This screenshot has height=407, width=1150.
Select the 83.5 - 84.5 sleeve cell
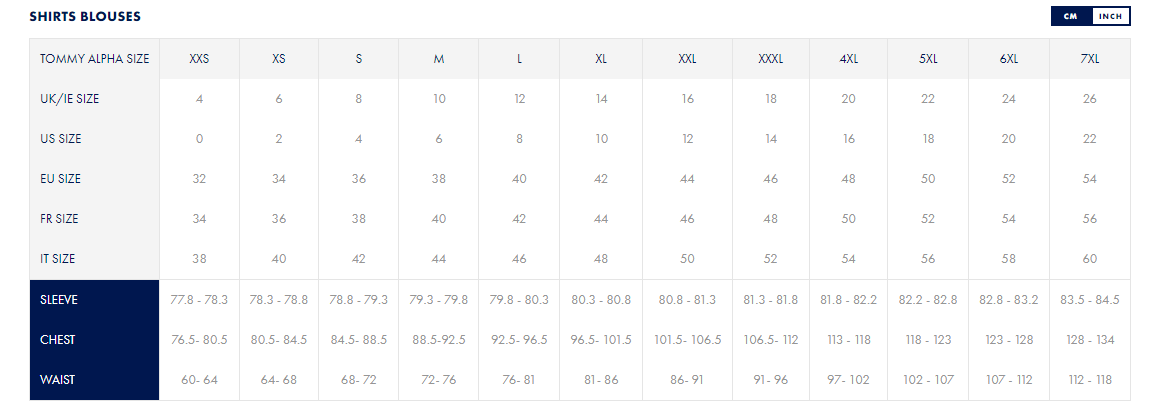tap(1090, 300)
